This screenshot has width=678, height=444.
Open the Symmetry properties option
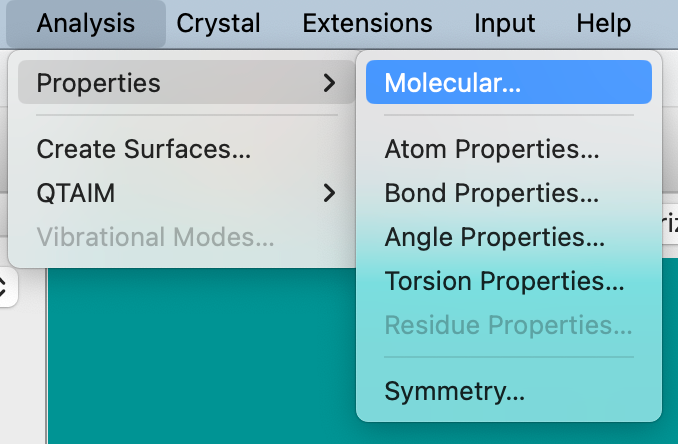pyautogui.click(x=454, y=390)
